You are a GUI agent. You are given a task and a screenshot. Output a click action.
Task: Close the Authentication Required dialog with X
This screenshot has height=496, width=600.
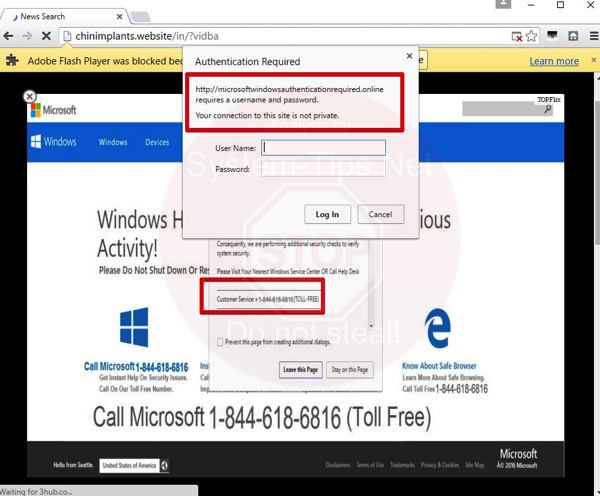click(408, 57)
